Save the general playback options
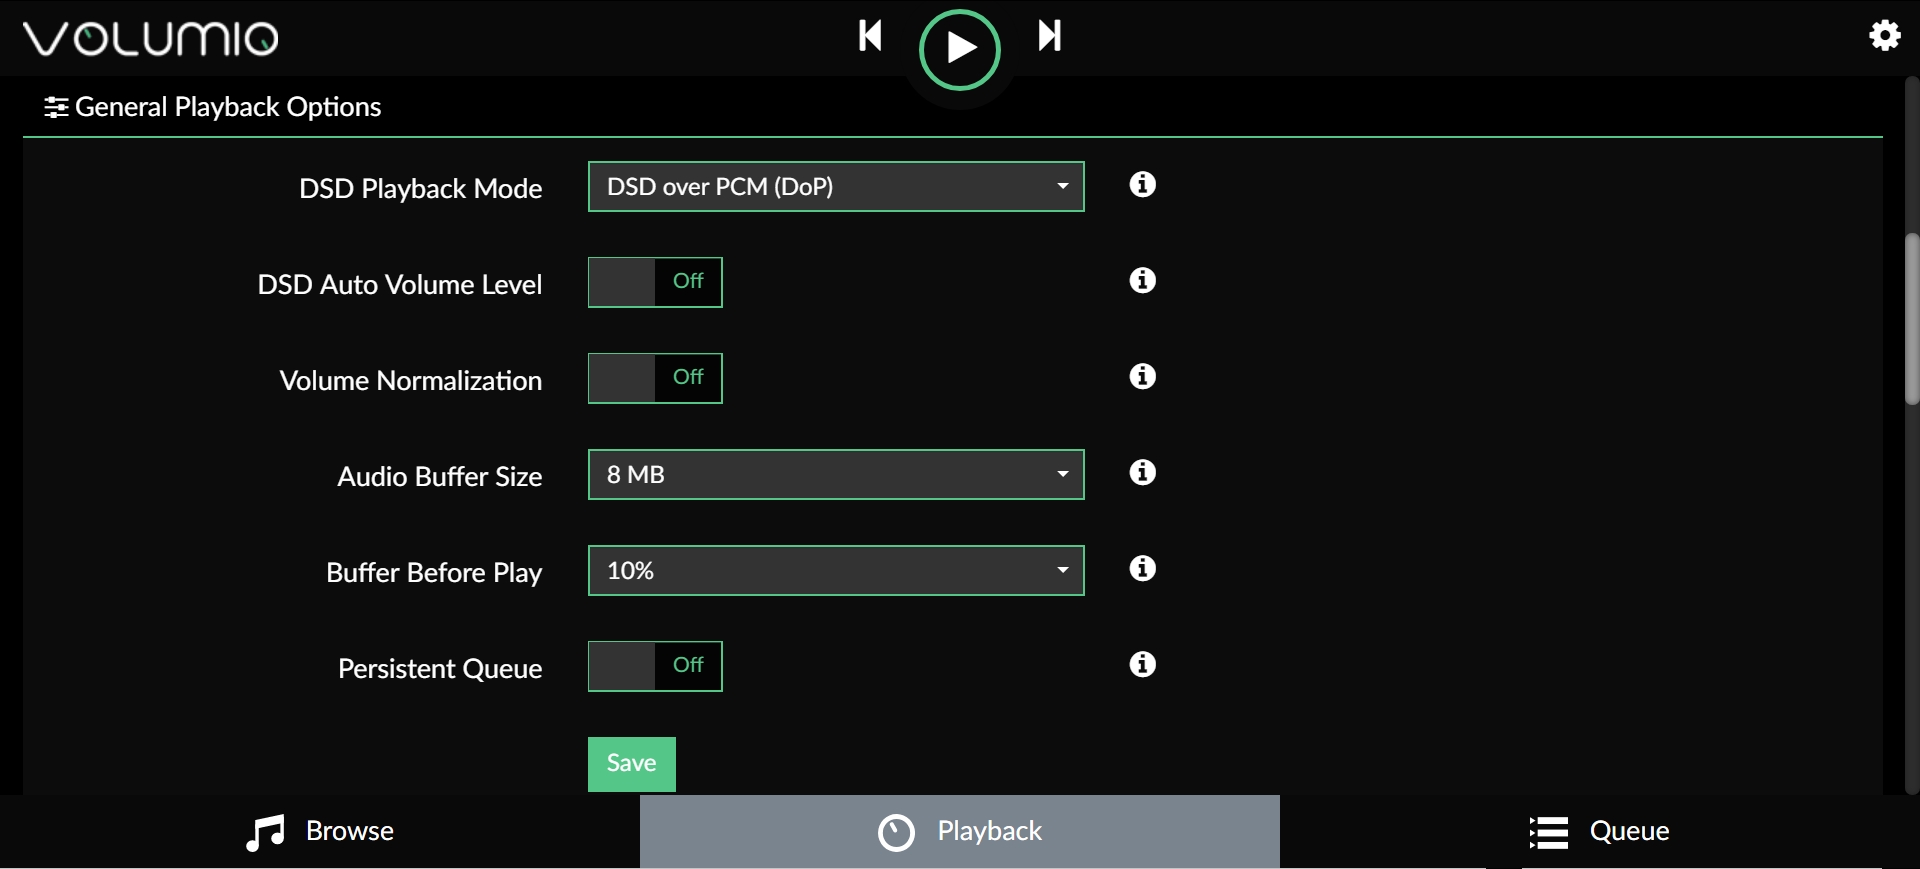Screen dimensions: 1920x869 632,764
